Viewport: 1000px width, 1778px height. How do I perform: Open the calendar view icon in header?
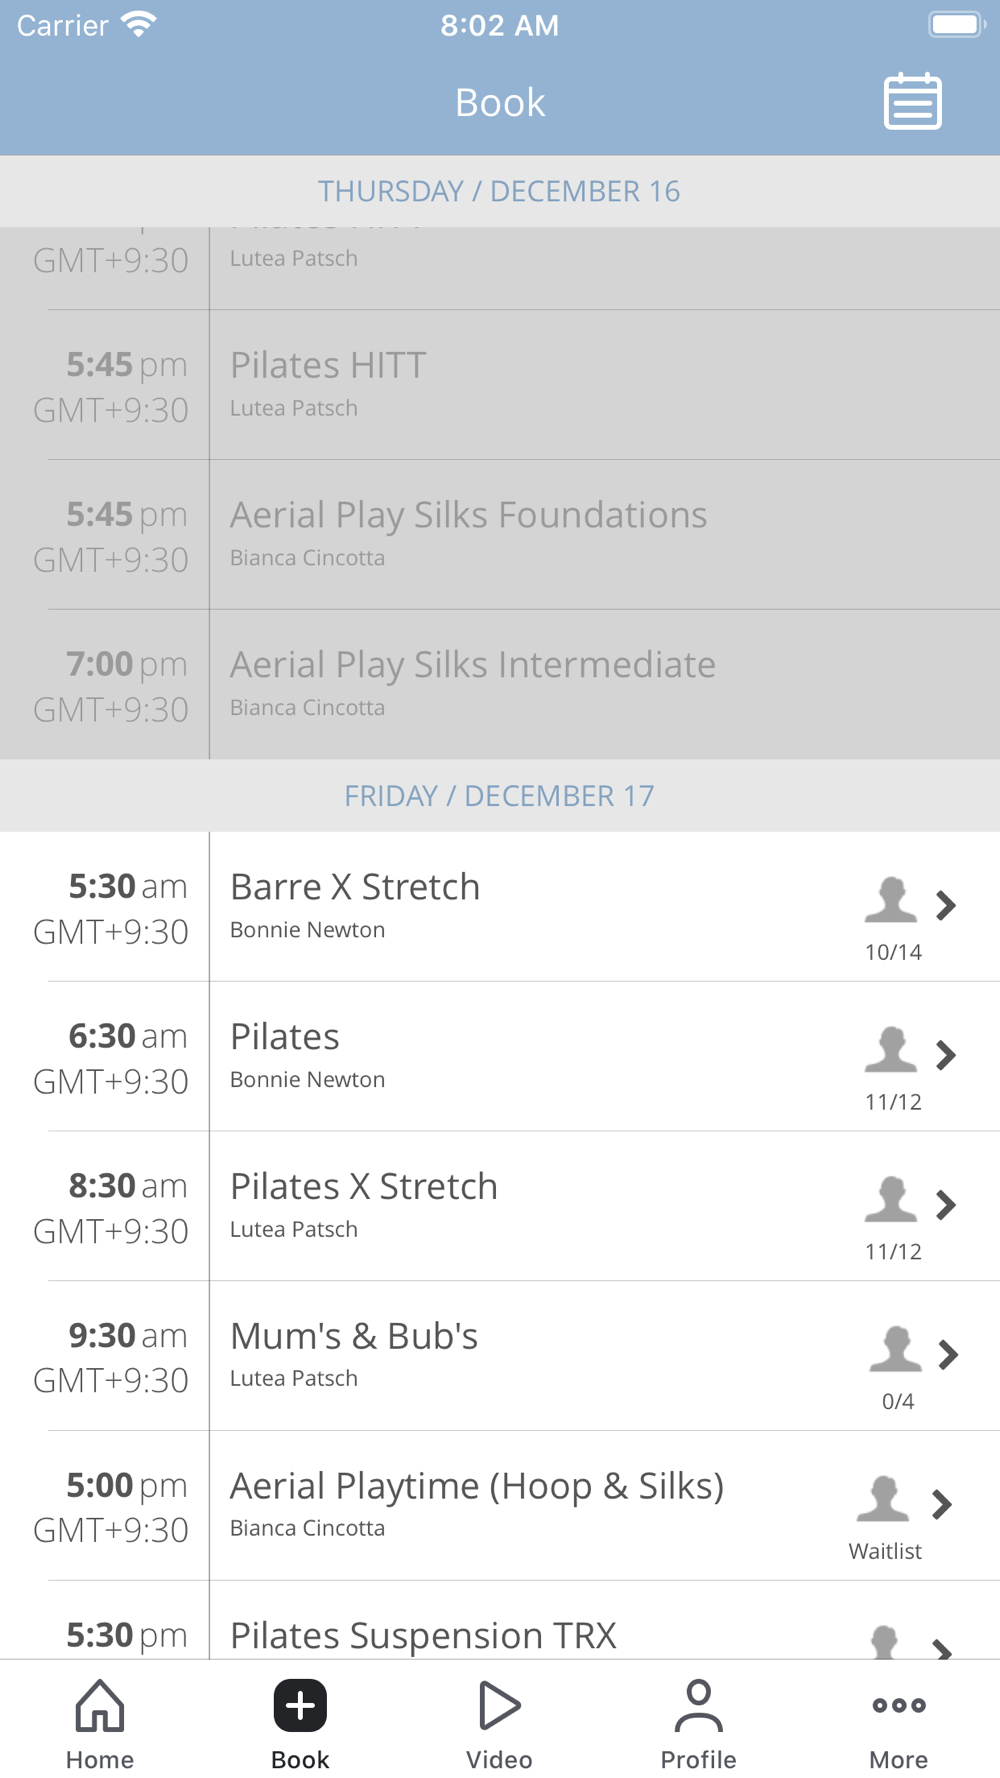point(912,101)
